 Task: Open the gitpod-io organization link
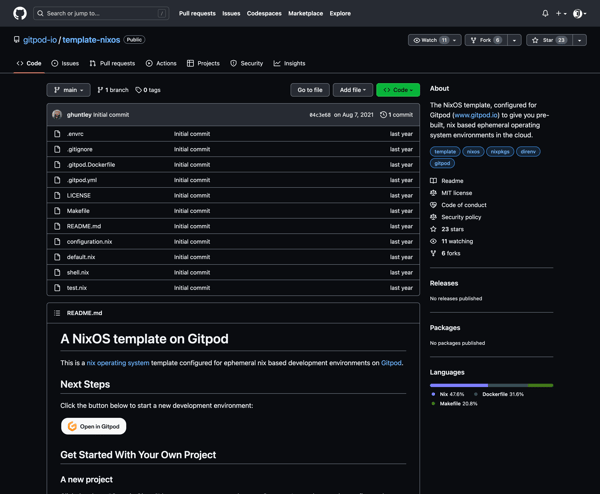40,40
